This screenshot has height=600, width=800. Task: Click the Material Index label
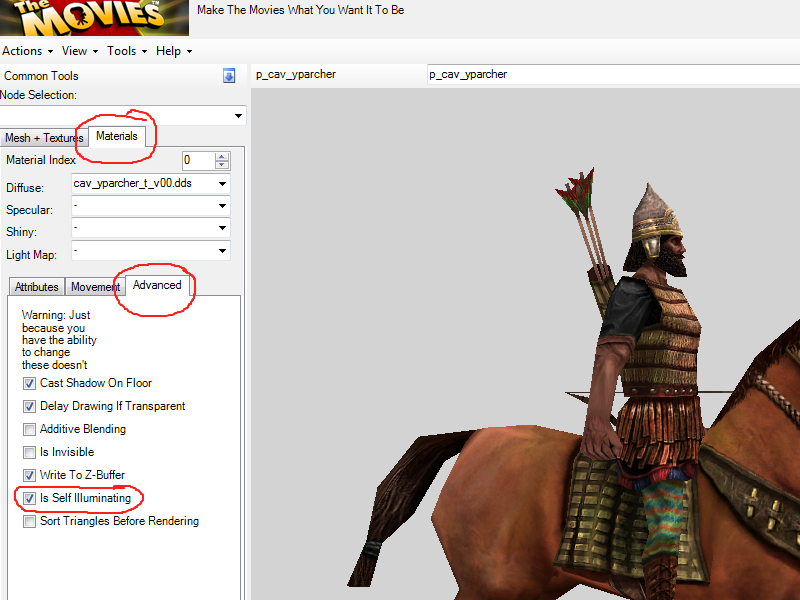point(41,160)
